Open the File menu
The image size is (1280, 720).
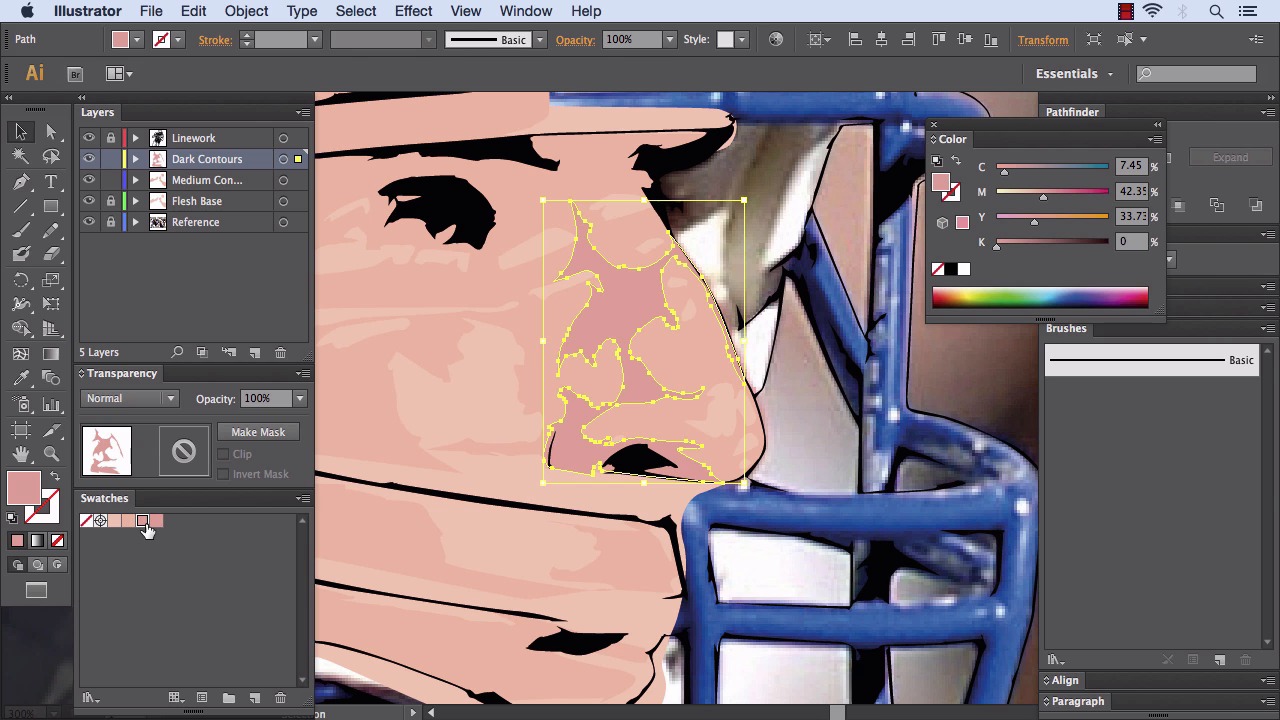151,11
